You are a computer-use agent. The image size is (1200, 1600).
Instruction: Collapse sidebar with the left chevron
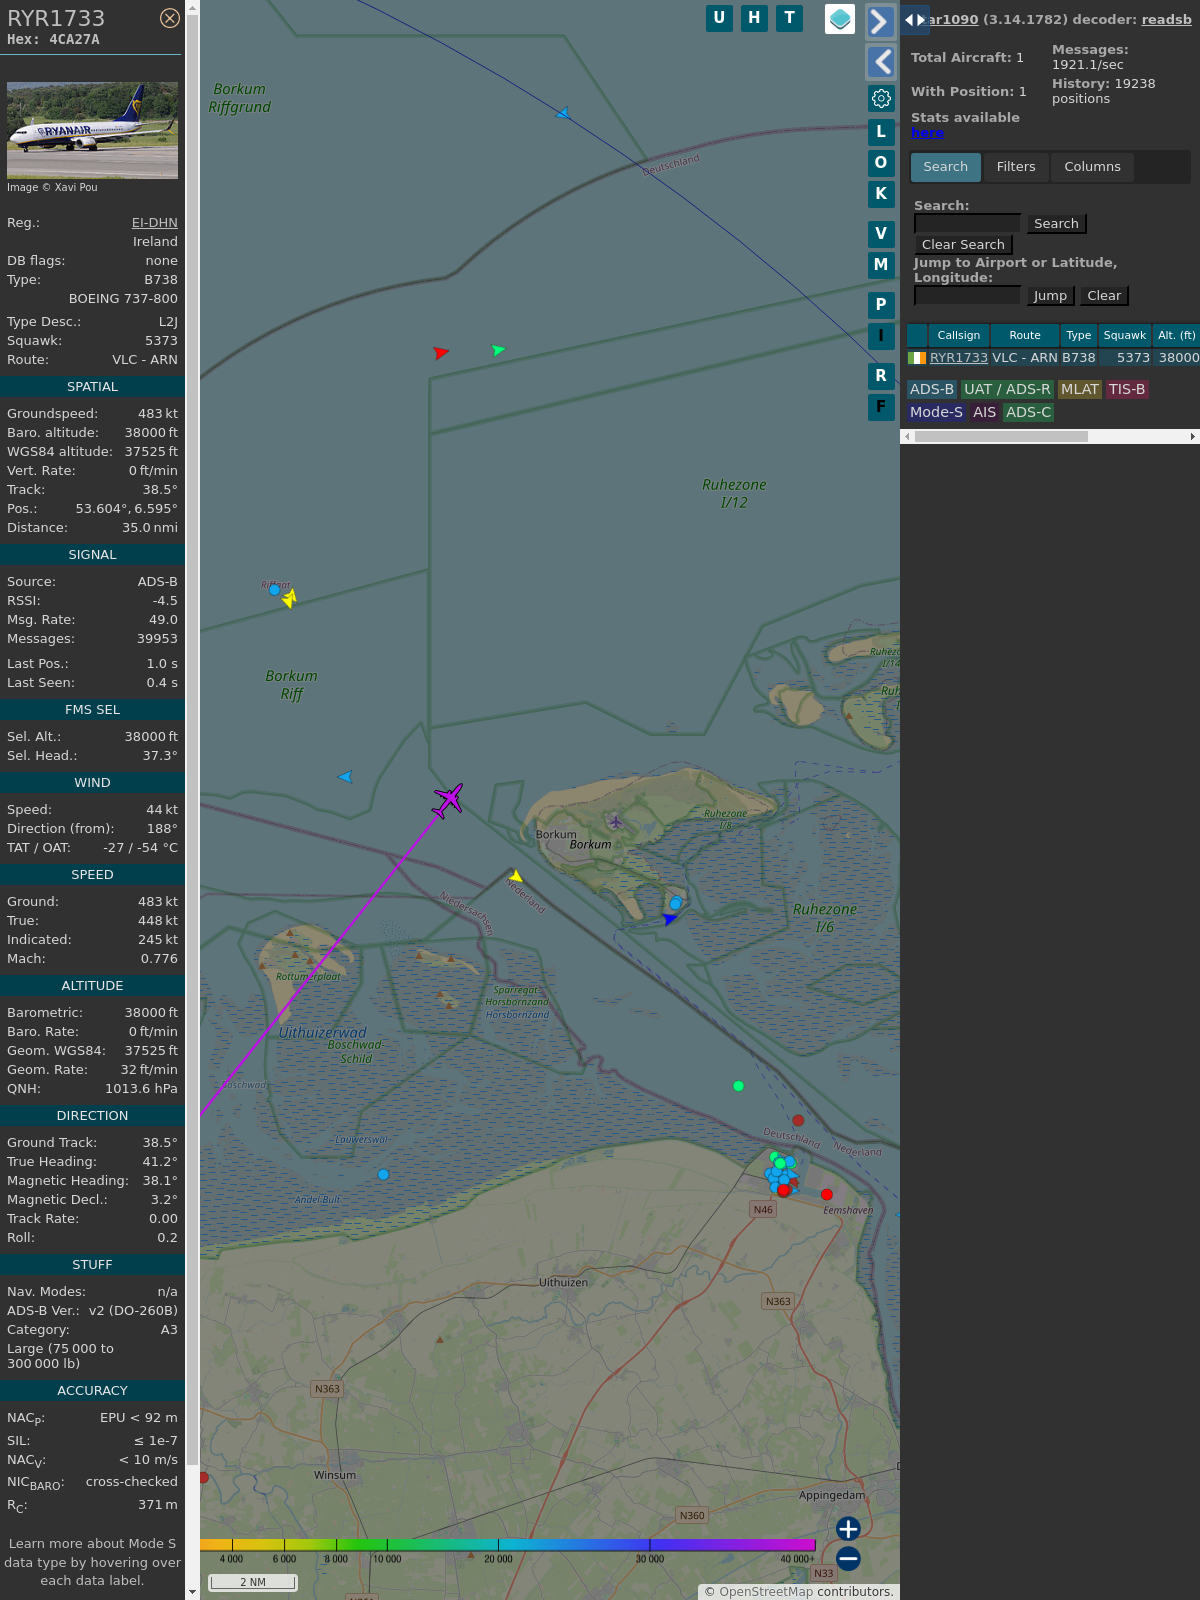click(x=880, y=62)
